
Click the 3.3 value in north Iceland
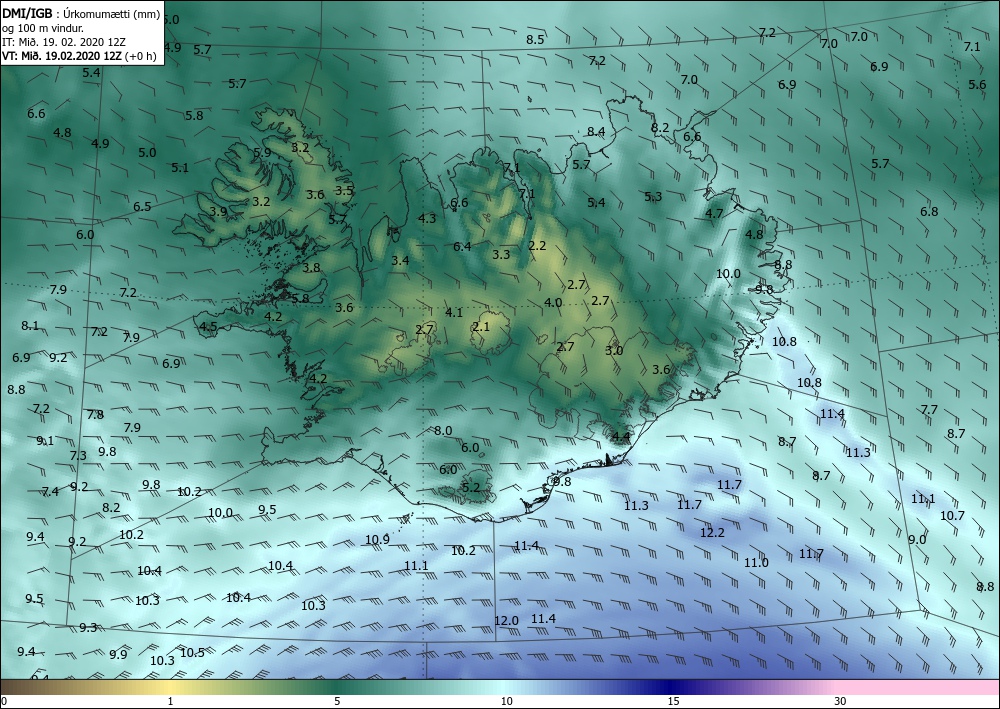(501, 254)
